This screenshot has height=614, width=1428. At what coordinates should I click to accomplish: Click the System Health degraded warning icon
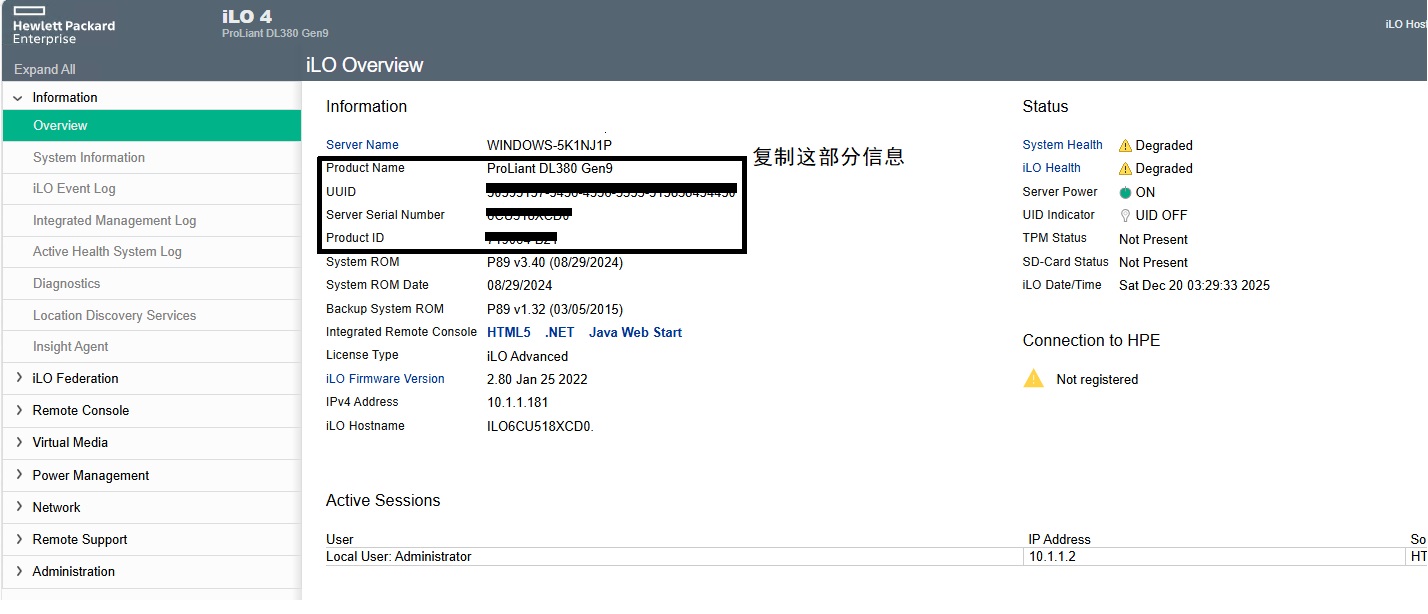point(1125,145)
